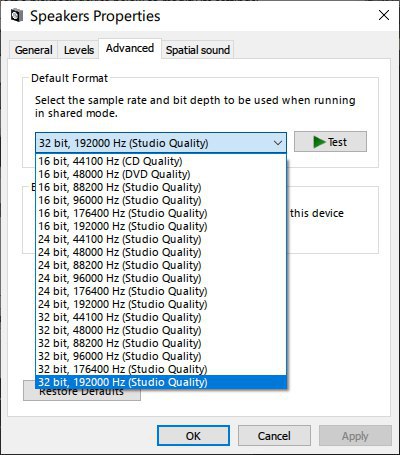Close the Speakers Properties dialog
This screenshot has width=400, height=455.
pos(384,15)
